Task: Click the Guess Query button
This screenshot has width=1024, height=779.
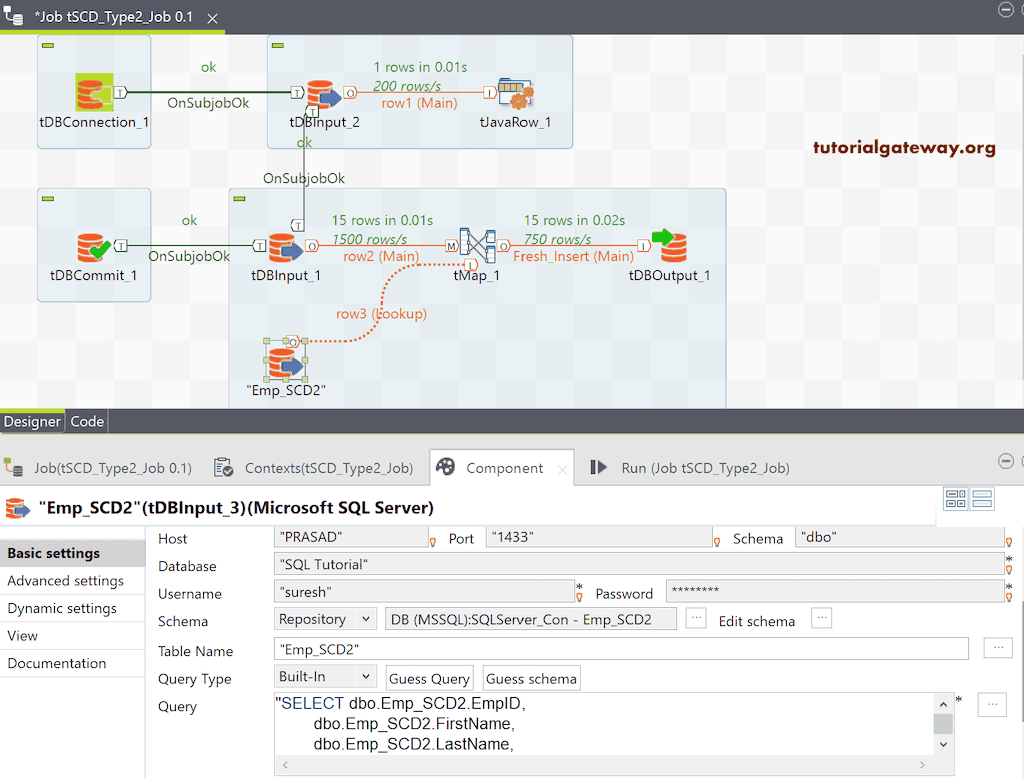Action: click(x=429, y=678)
